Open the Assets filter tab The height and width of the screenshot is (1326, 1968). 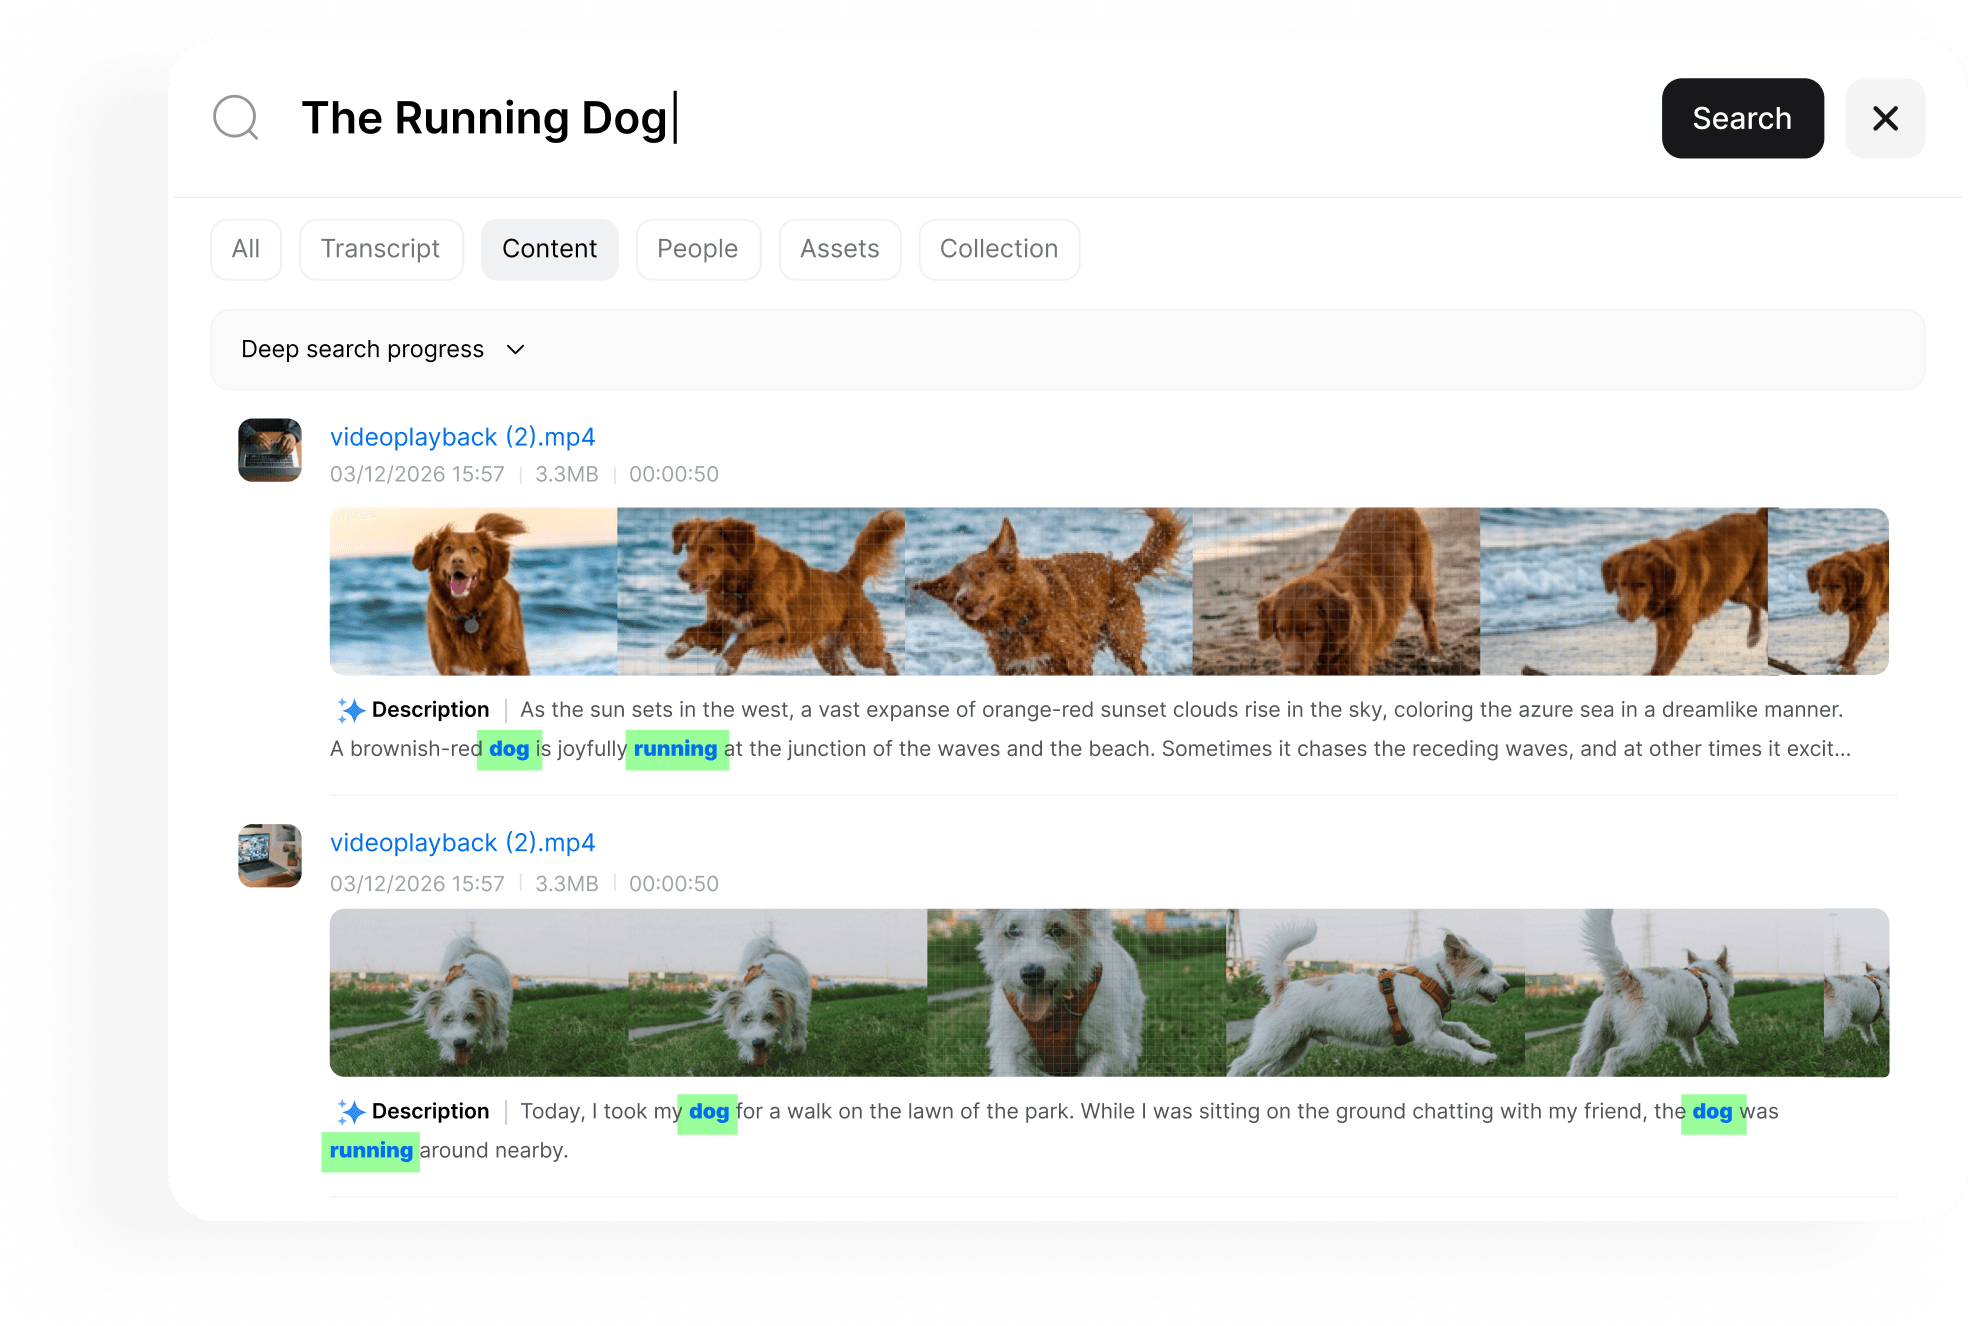(839, 249)
